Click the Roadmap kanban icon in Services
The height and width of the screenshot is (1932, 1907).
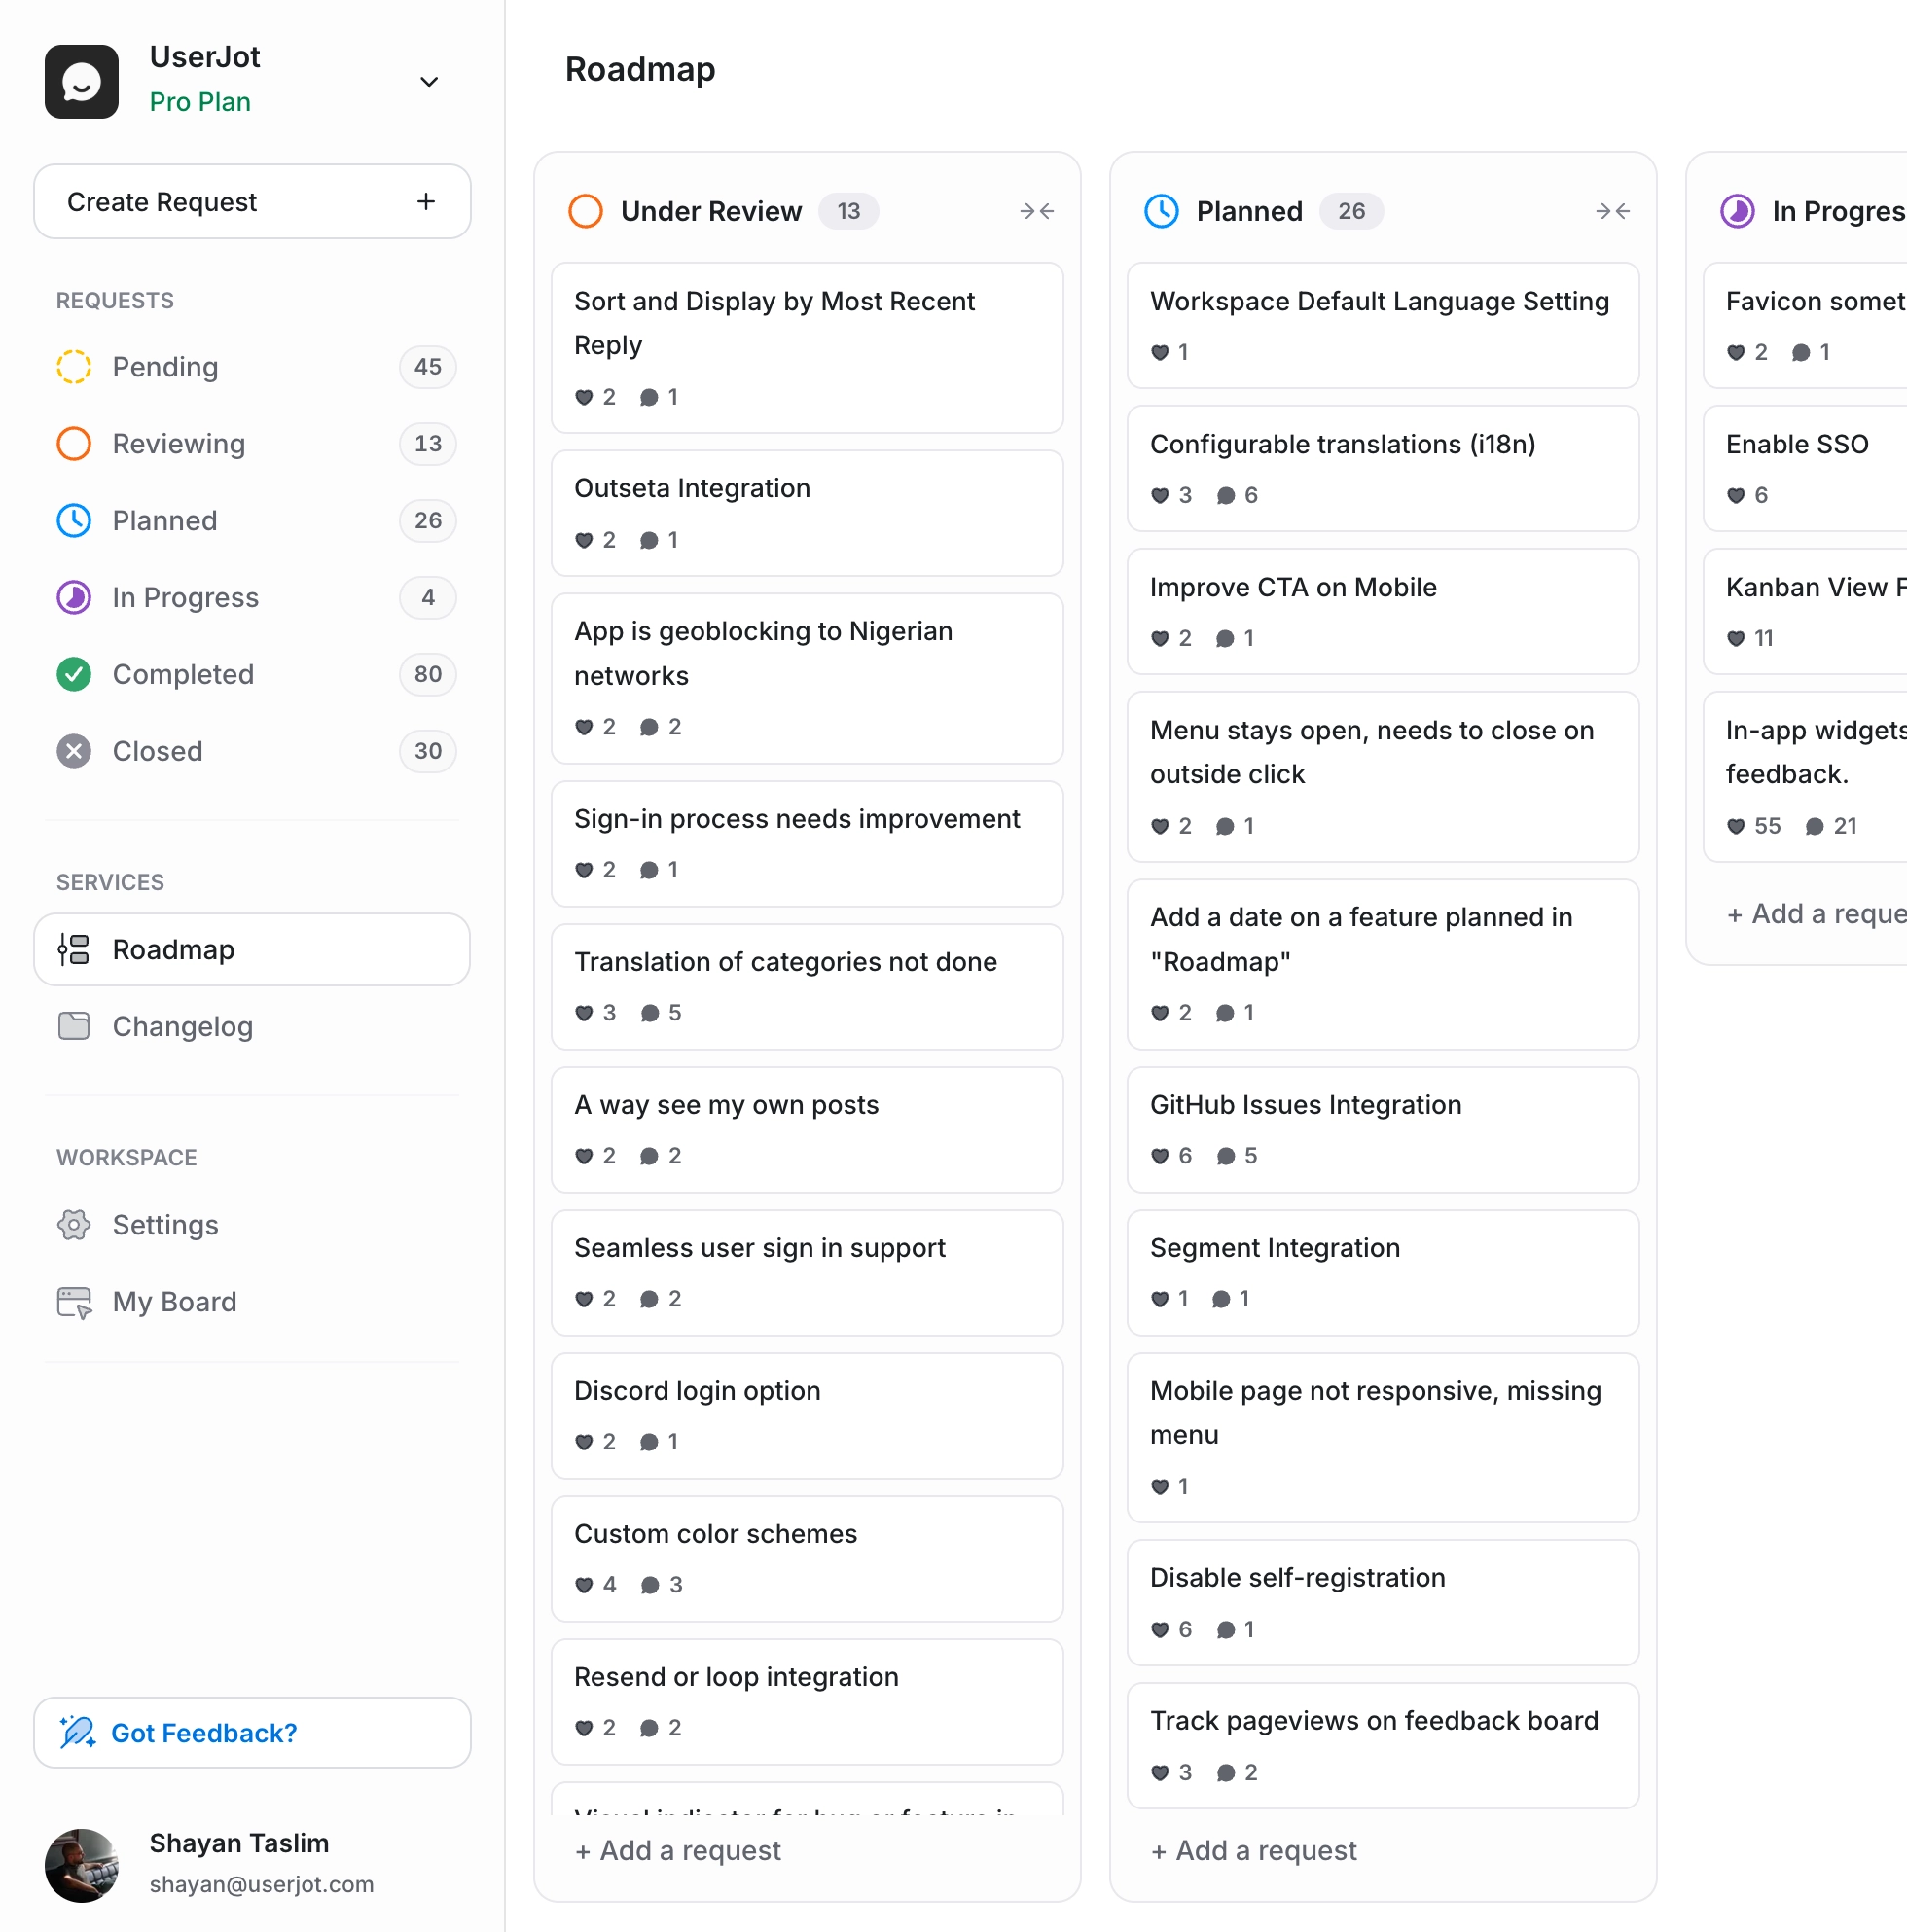pos(73,949)
